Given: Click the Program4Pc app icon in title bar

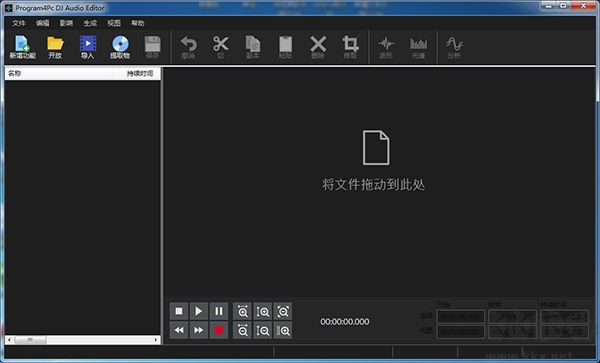Looking at the screenshot, I should coord(8,7).
